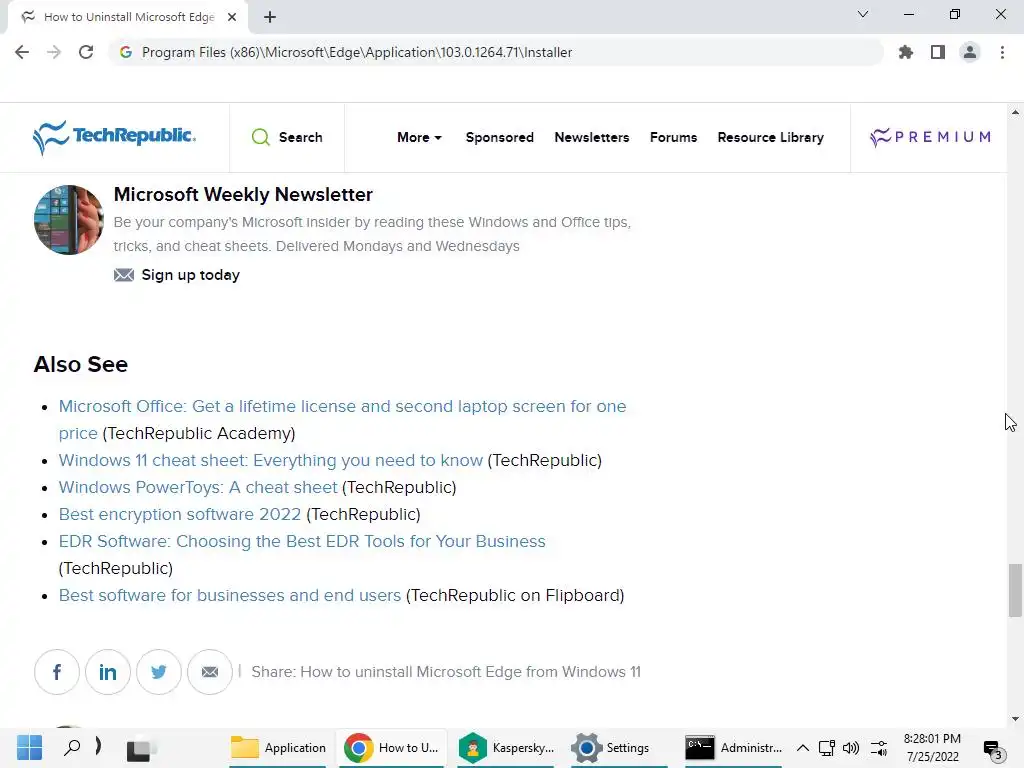Share article on Facebook
Image resolution: width=1024 pixels, height=768 pixels.
click(57, 672)
